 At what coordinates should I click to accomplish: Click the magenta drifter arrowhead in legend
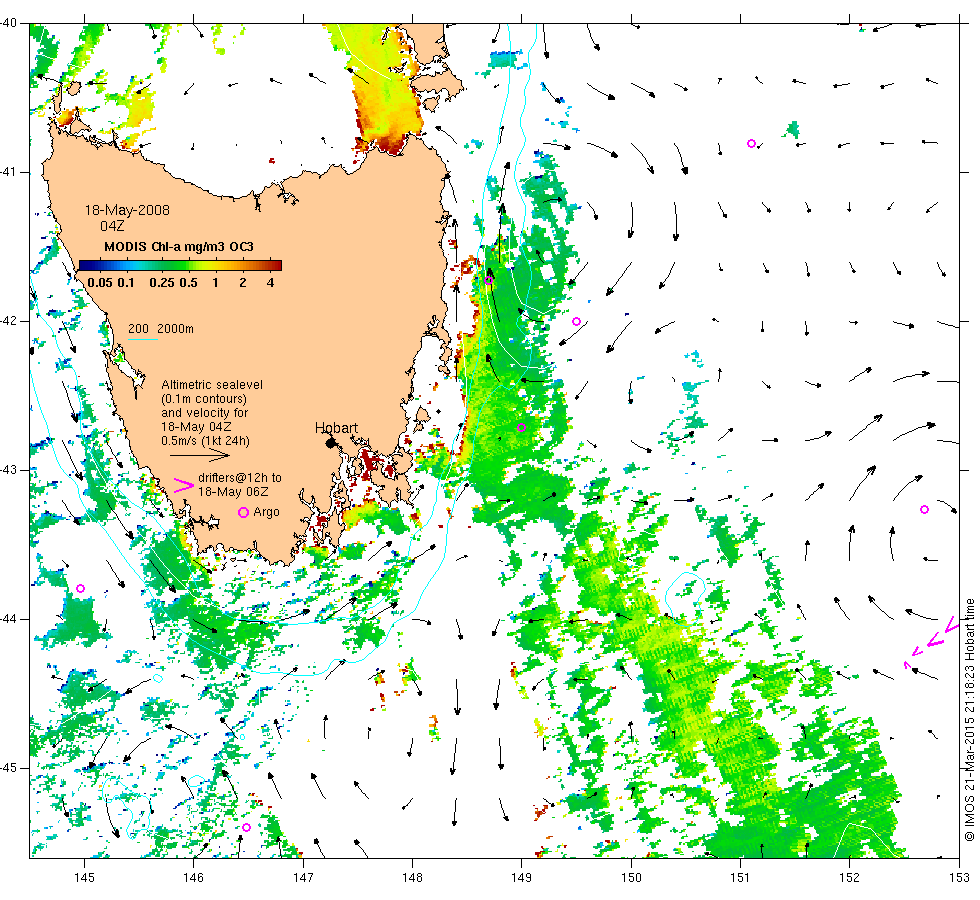(x=184, y=486)
